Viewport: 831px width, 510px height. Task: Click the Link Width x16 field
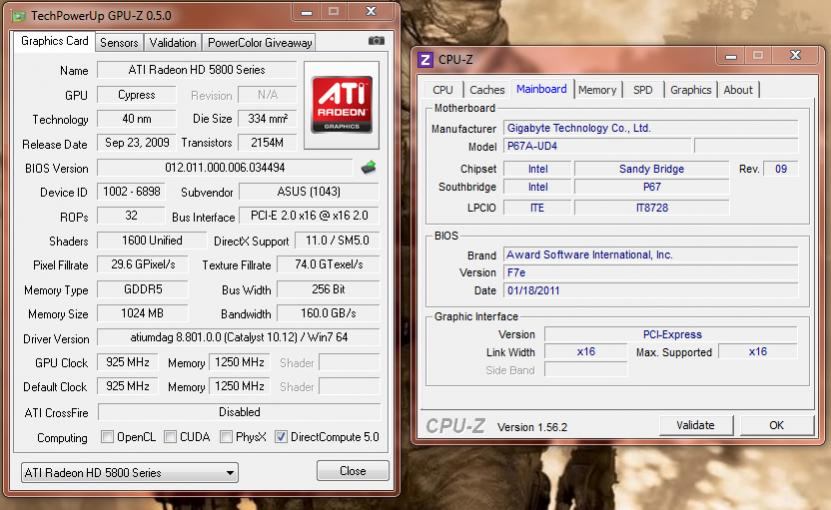point(586,352)
